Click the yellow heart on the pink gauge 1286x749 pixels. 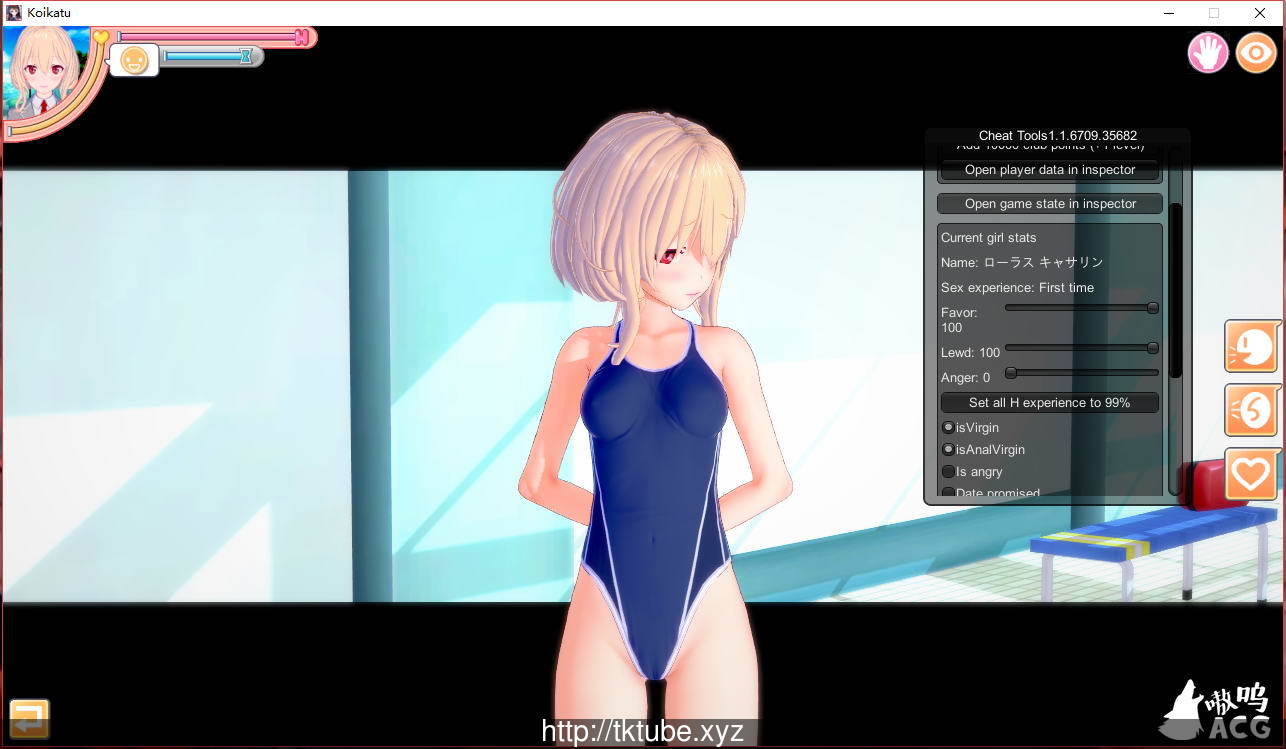[x=101, y=37]
